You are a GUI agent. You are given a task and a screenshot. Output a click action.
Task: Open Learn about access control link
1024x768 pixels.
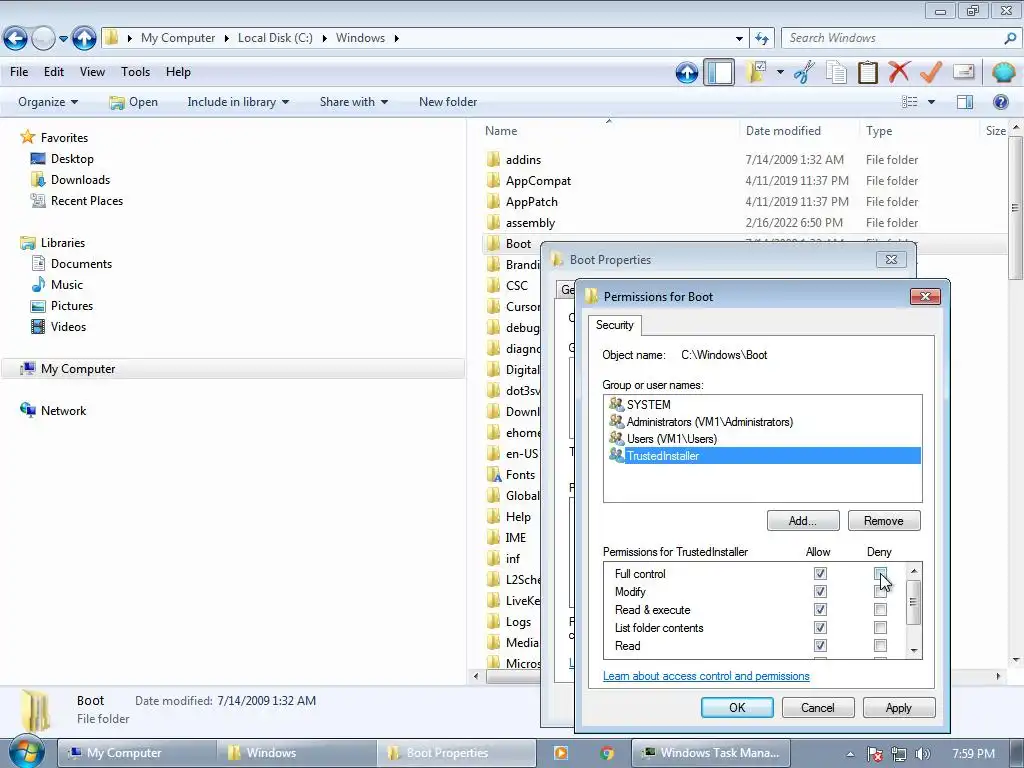click(706, 676)
